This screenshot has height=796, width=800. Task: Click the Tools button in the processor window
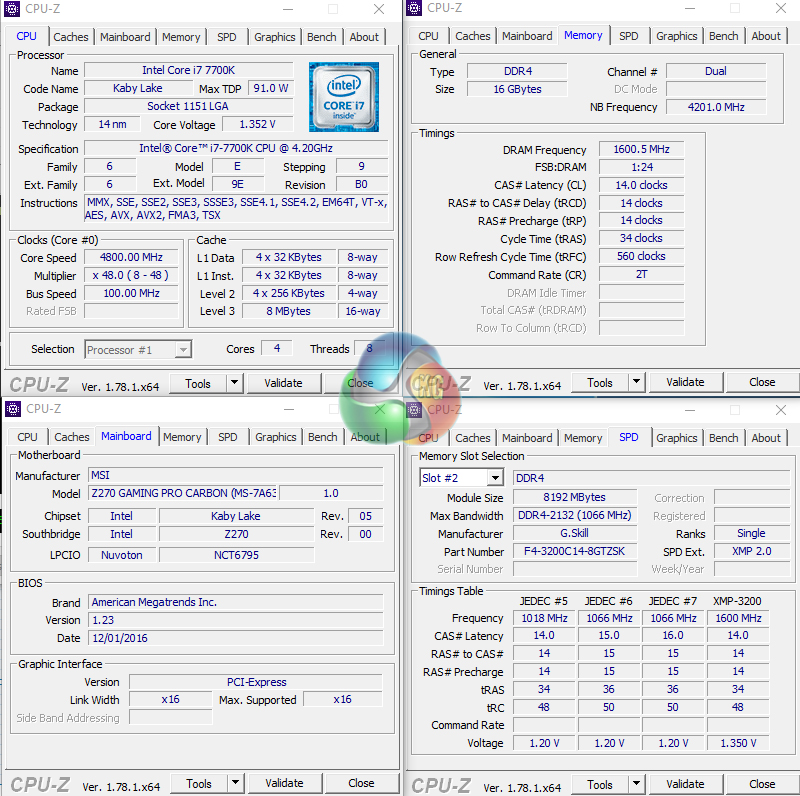198,383
